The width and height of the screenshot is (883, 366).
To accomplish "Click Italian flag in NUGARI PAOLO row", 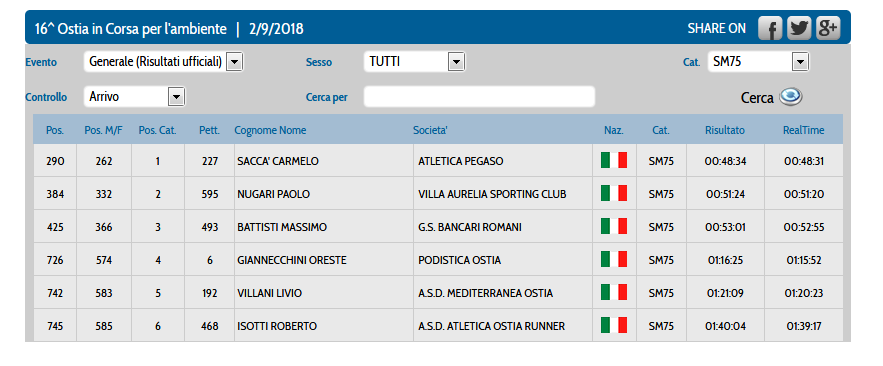I will click(x=614, y=194).
